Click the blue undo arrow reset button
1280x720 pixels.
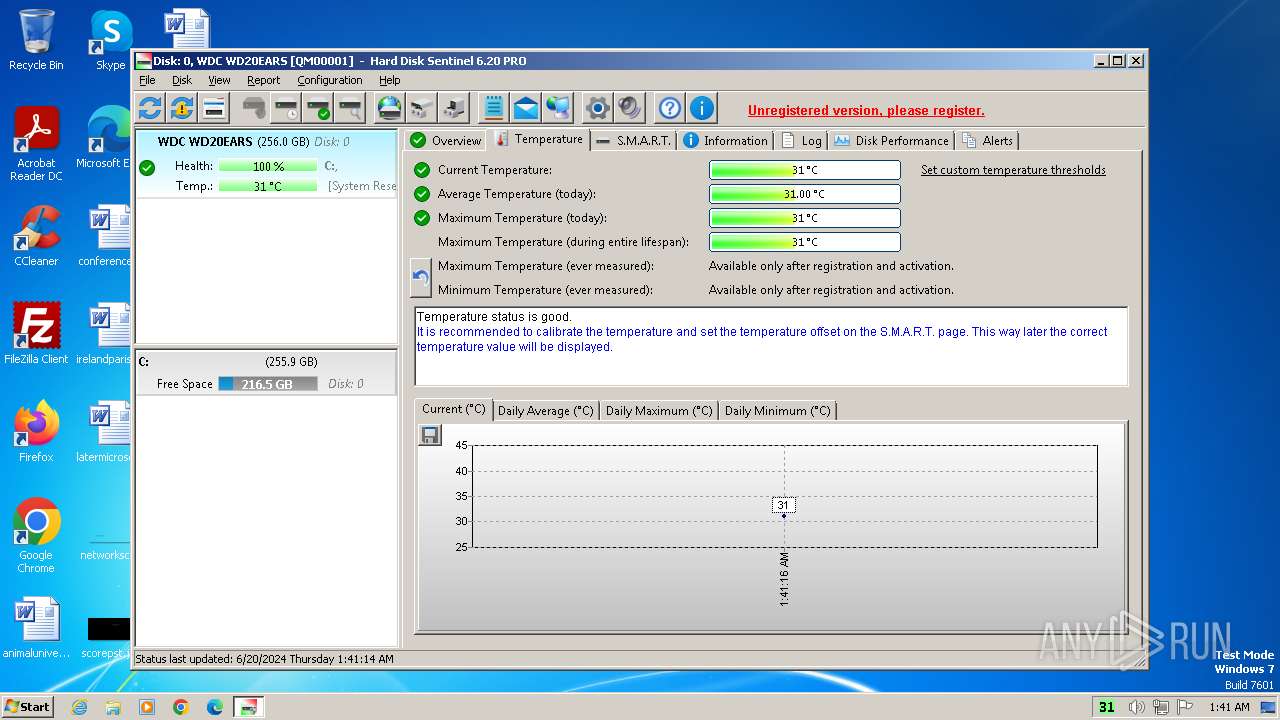tap(421, 278)
